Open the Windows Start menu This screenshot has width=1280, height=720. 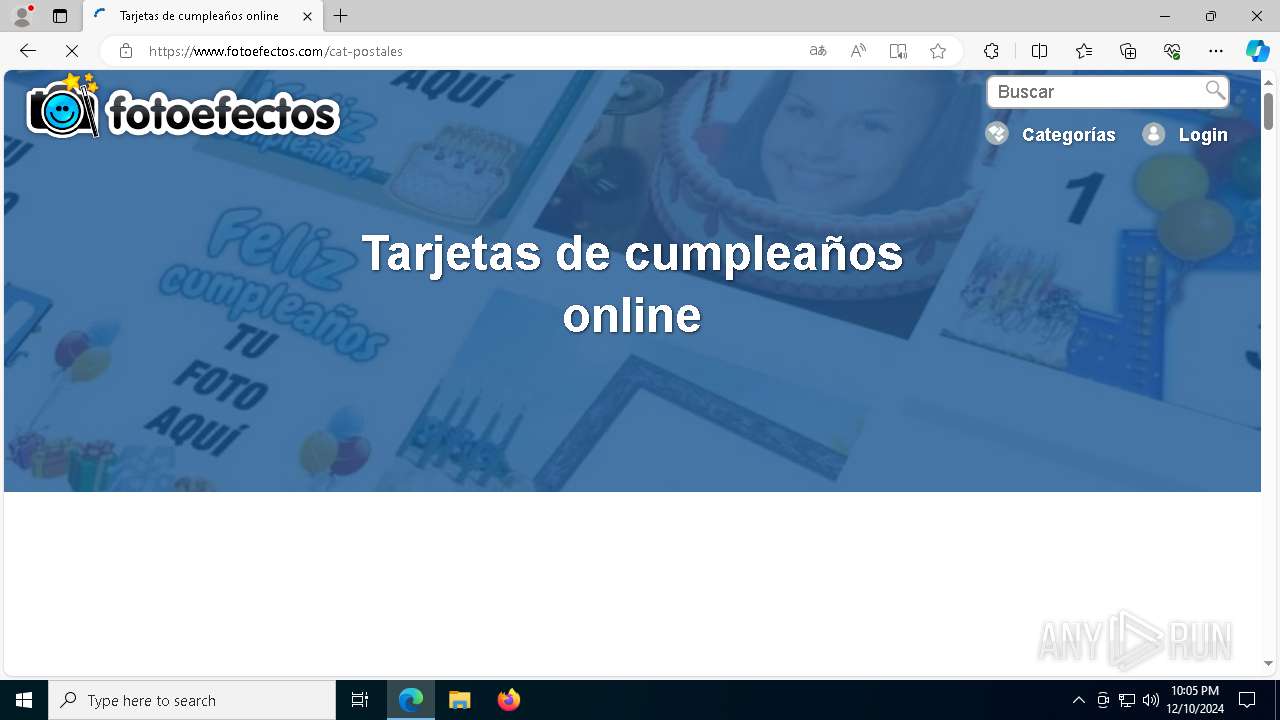(24, 700)
